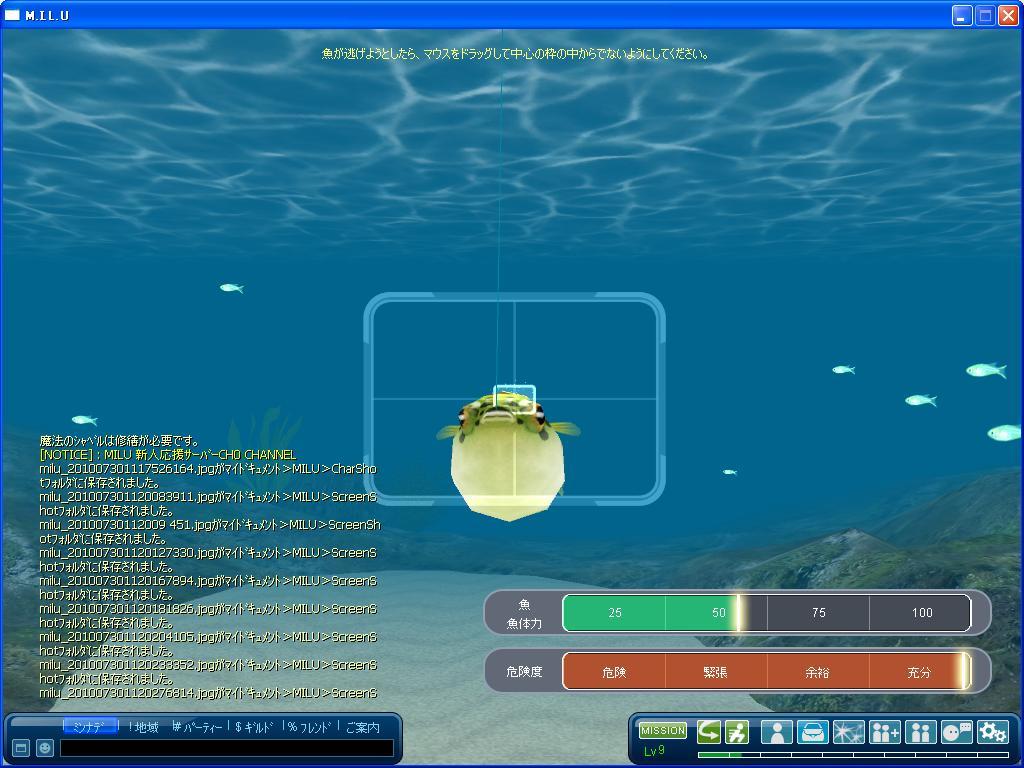Screen dimensions: 1024x768
Task: Click the add-friend people icon
Action: click(885, 732)
